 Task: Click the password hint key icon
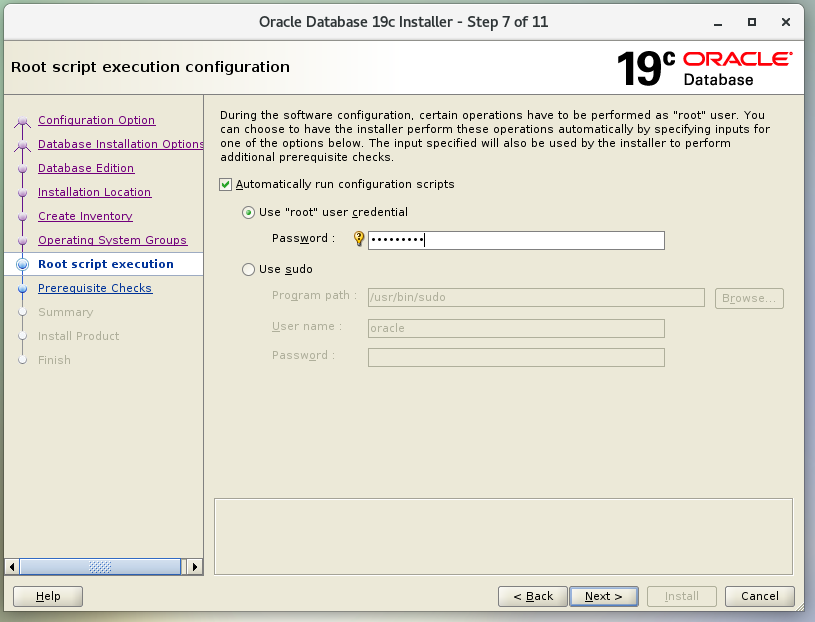tap(359, 239)
